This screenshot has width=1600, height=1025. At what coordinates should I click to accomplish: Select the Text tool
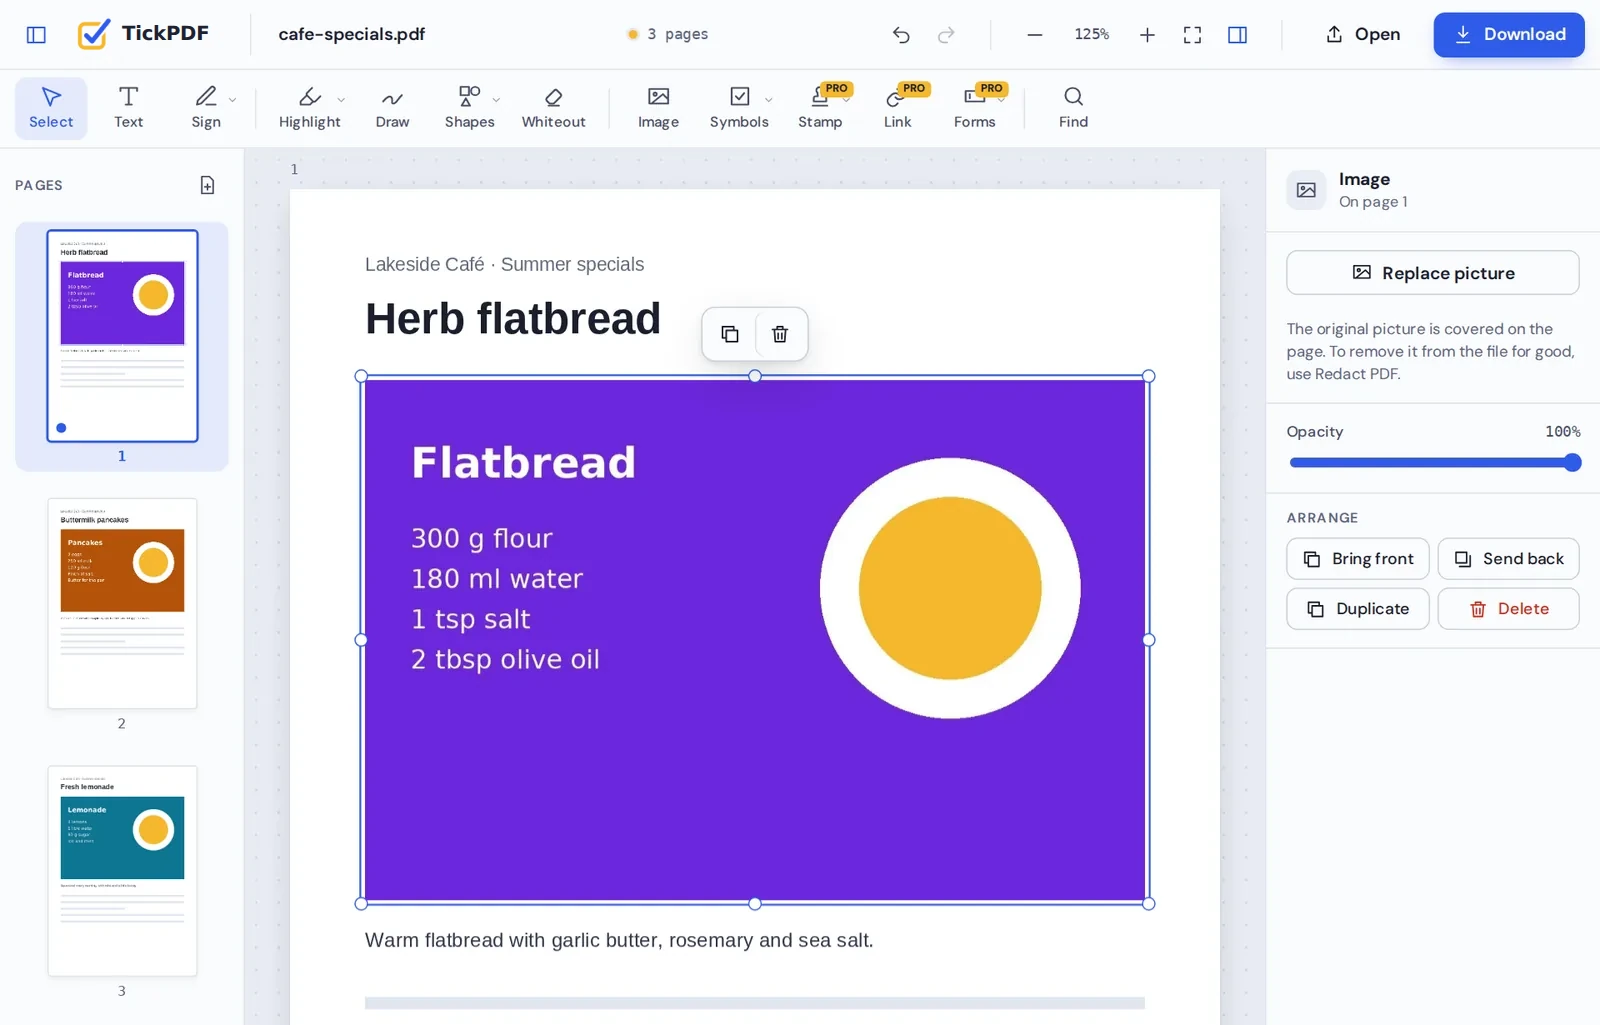point(128,108)
